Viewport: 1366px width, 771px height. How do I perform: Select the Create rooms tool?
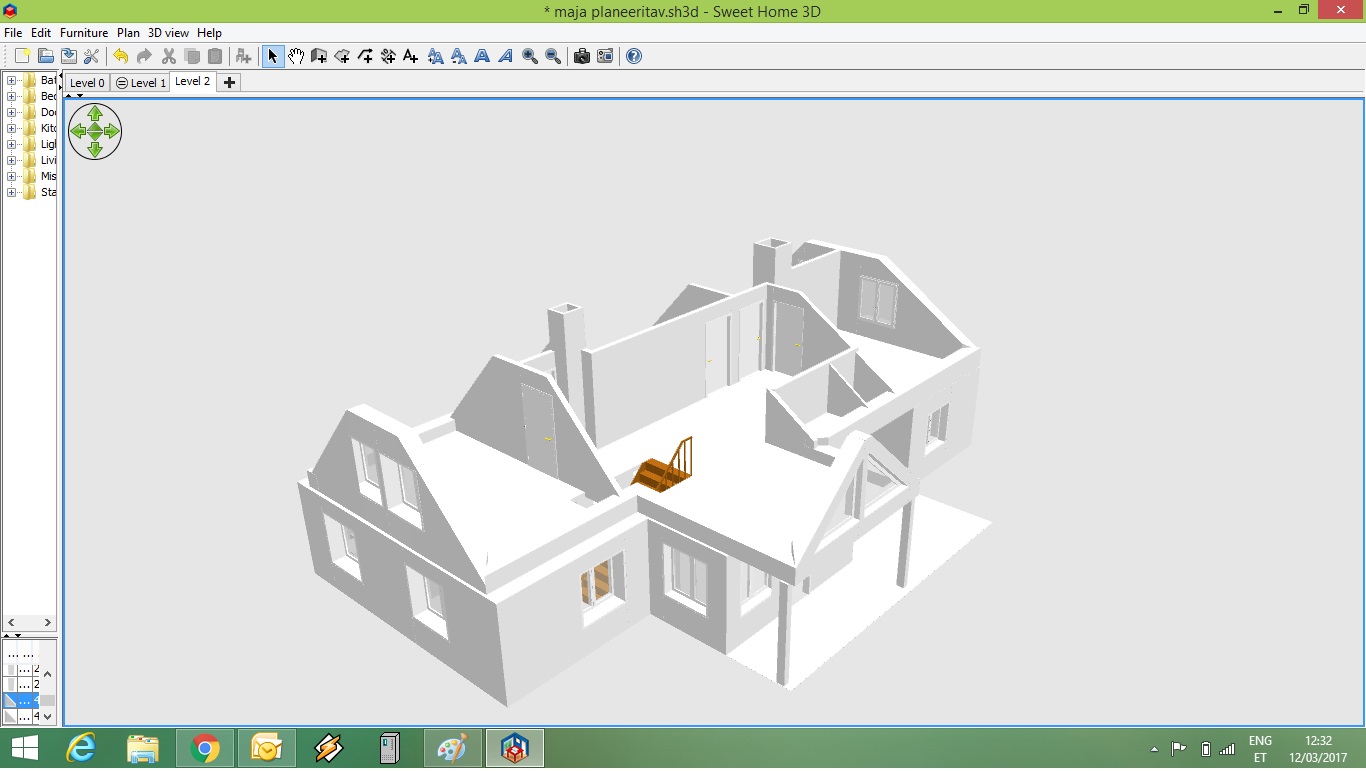click(342, 57)
